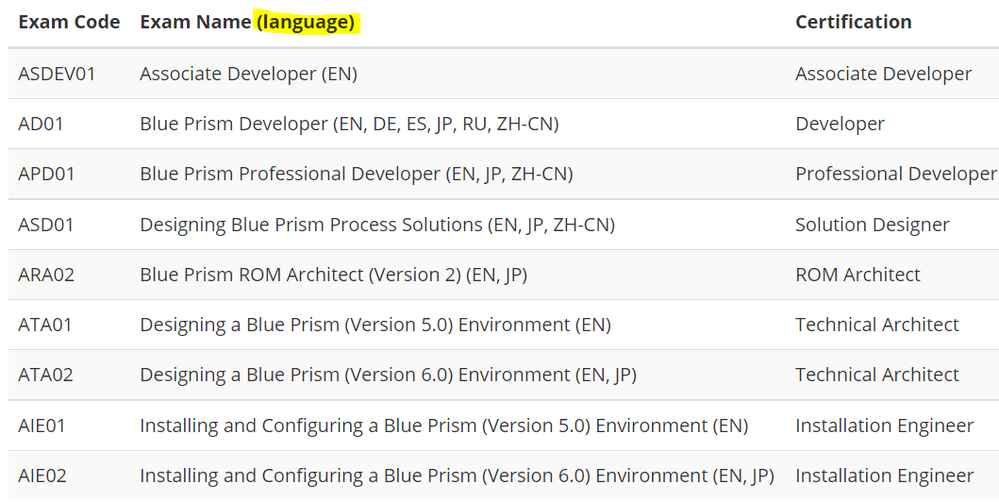Select the ROM Architect certification cell

tap(857, 274)
